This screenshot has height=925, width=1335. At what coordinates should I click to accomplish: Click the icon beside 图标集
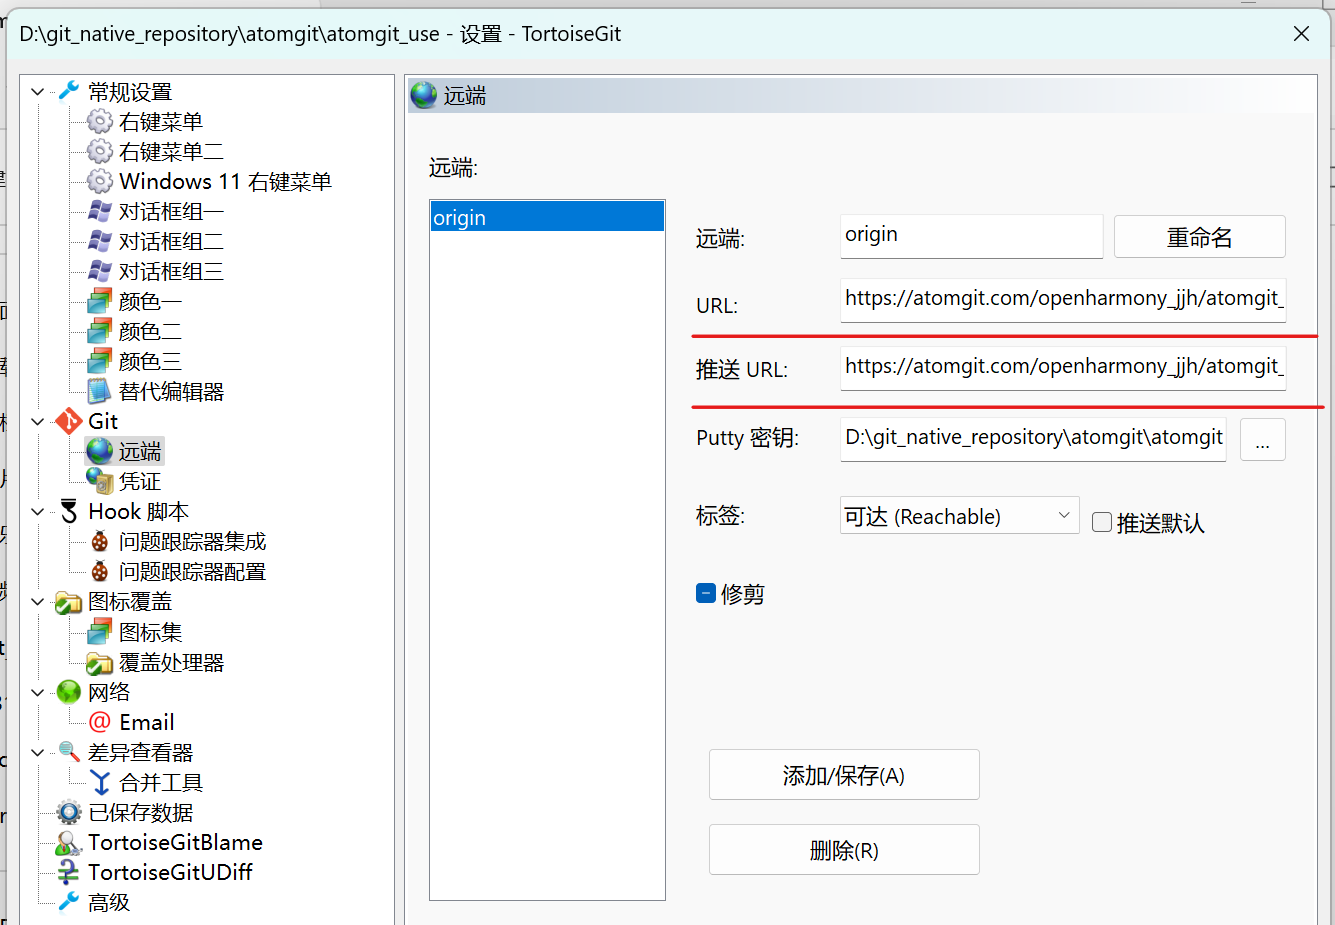click(x=100, y=632)
